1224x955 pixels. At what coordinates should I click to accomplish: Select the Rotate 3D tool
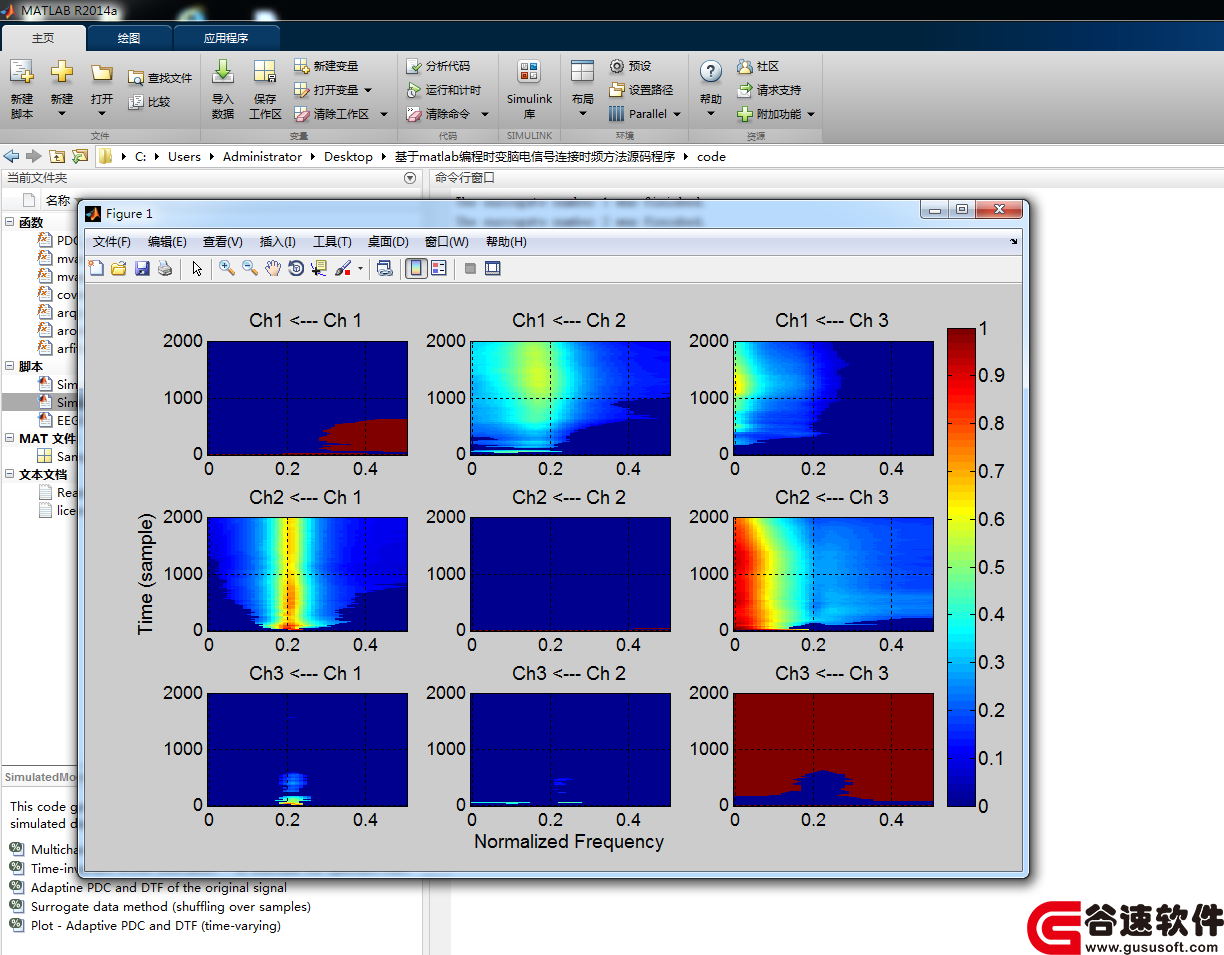296,268
